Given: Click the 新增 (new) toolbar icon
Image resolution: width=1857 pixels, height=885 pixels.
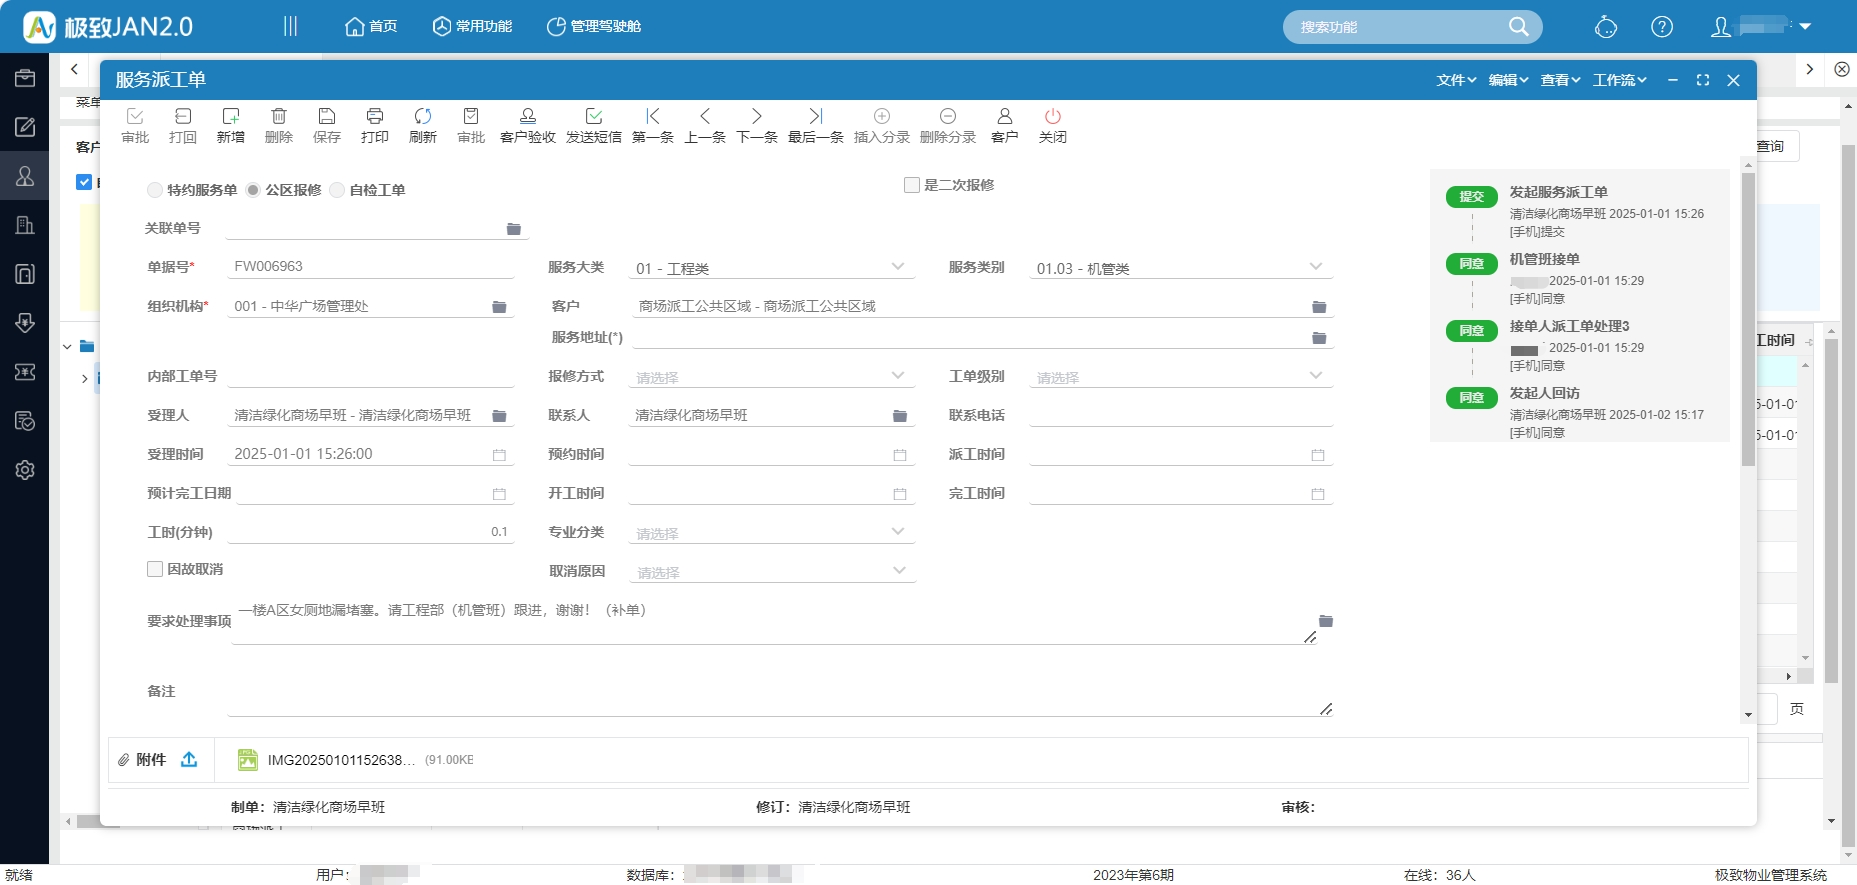Looking at the screenshot, I should pos(230,125).
